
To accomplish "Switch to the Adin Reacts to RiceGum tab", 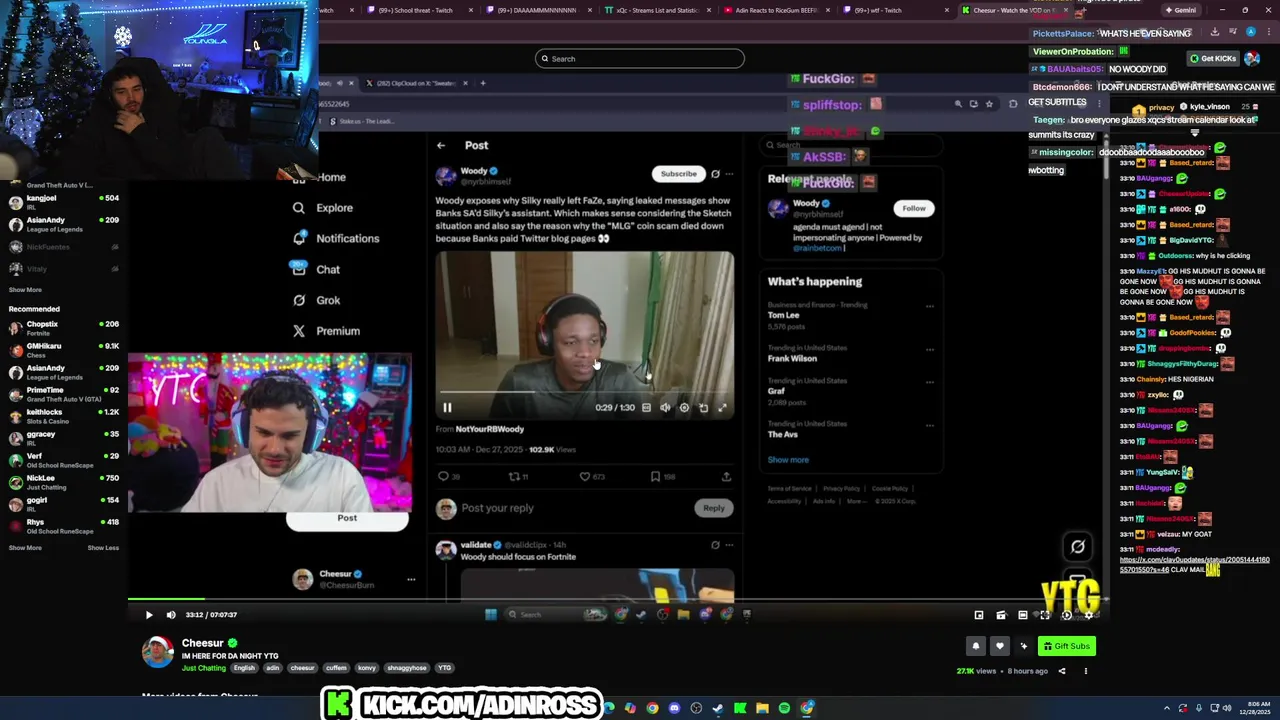I will point(777,10).
